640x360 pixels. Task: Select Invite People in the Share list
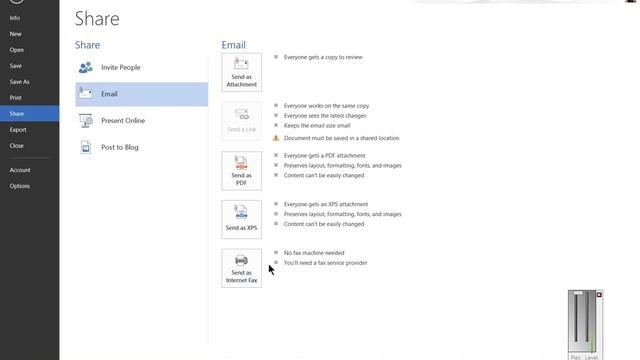tap(141, 67)
